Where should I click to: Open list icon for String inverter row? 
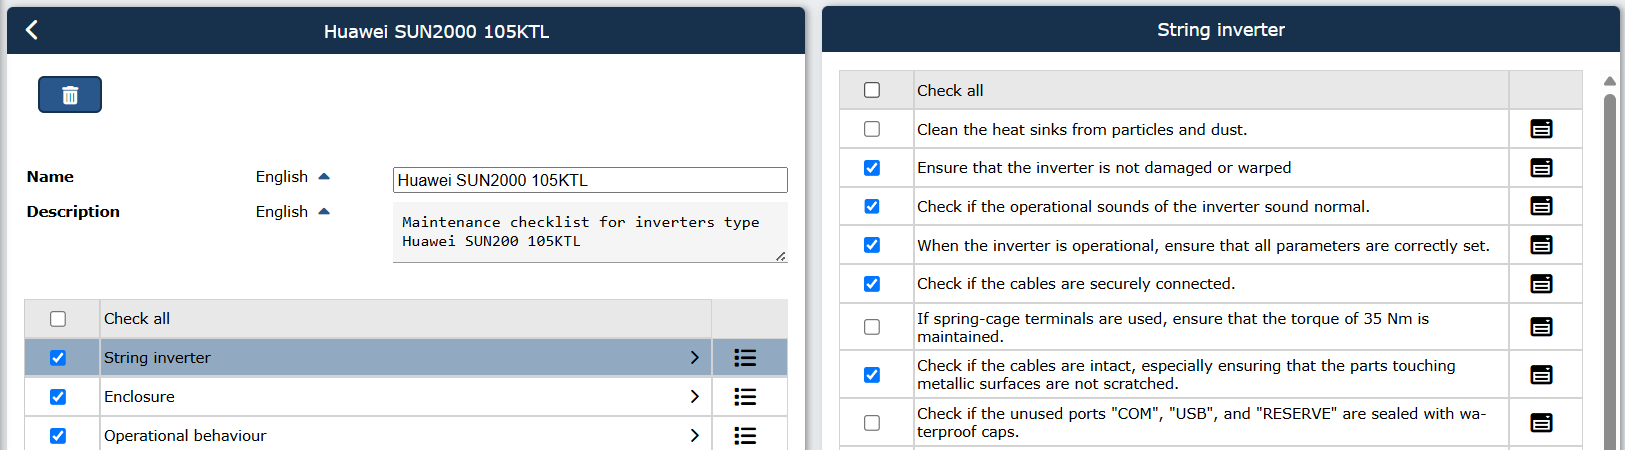tap(745, 358)
